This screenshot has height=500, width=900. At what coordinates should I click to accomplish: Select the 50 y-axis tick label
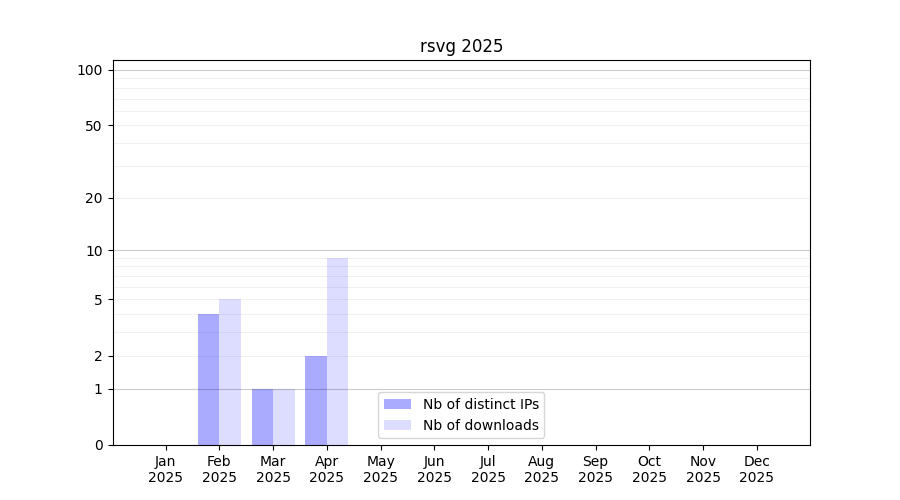pos(93,126)
